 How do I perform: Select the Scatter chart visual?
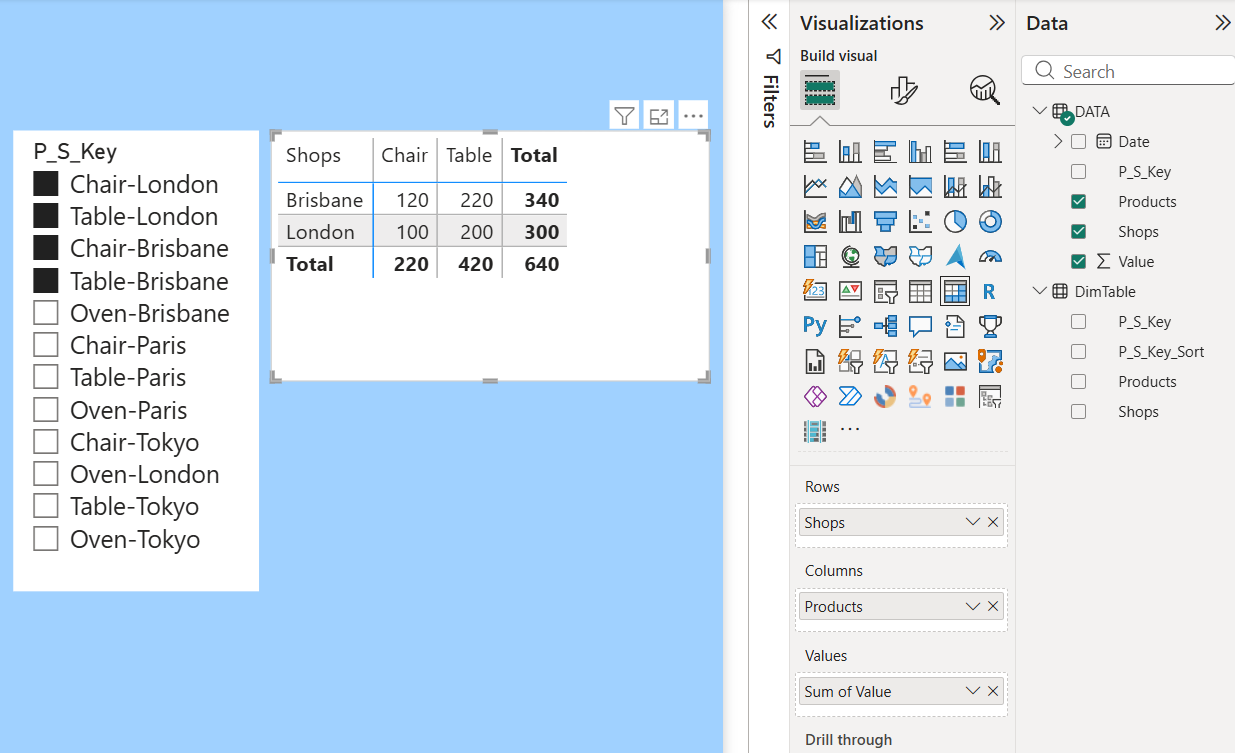click(x=920, y=222)
